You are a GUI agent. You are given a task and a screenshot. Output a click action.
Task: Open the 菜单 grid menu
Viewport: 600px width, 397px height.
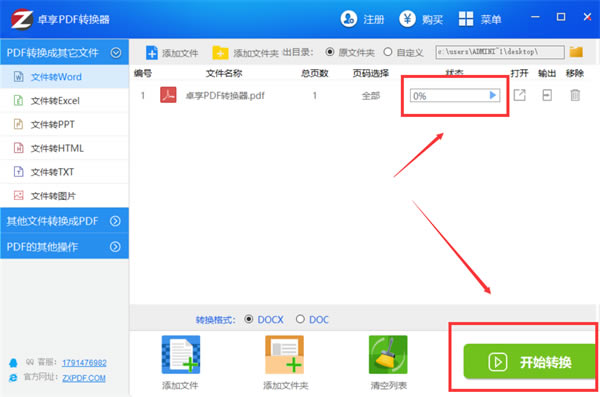(480, 19)
